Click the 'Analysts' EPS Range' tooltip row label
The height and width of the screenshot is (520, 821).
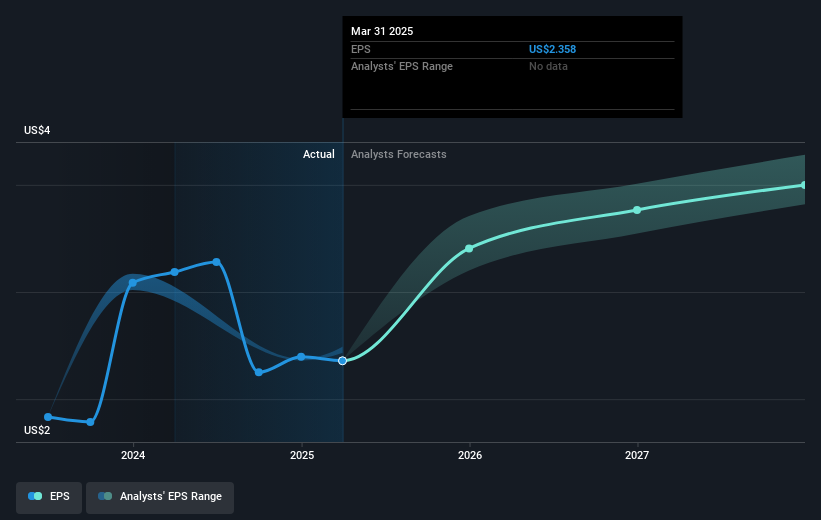pos(402,67)
